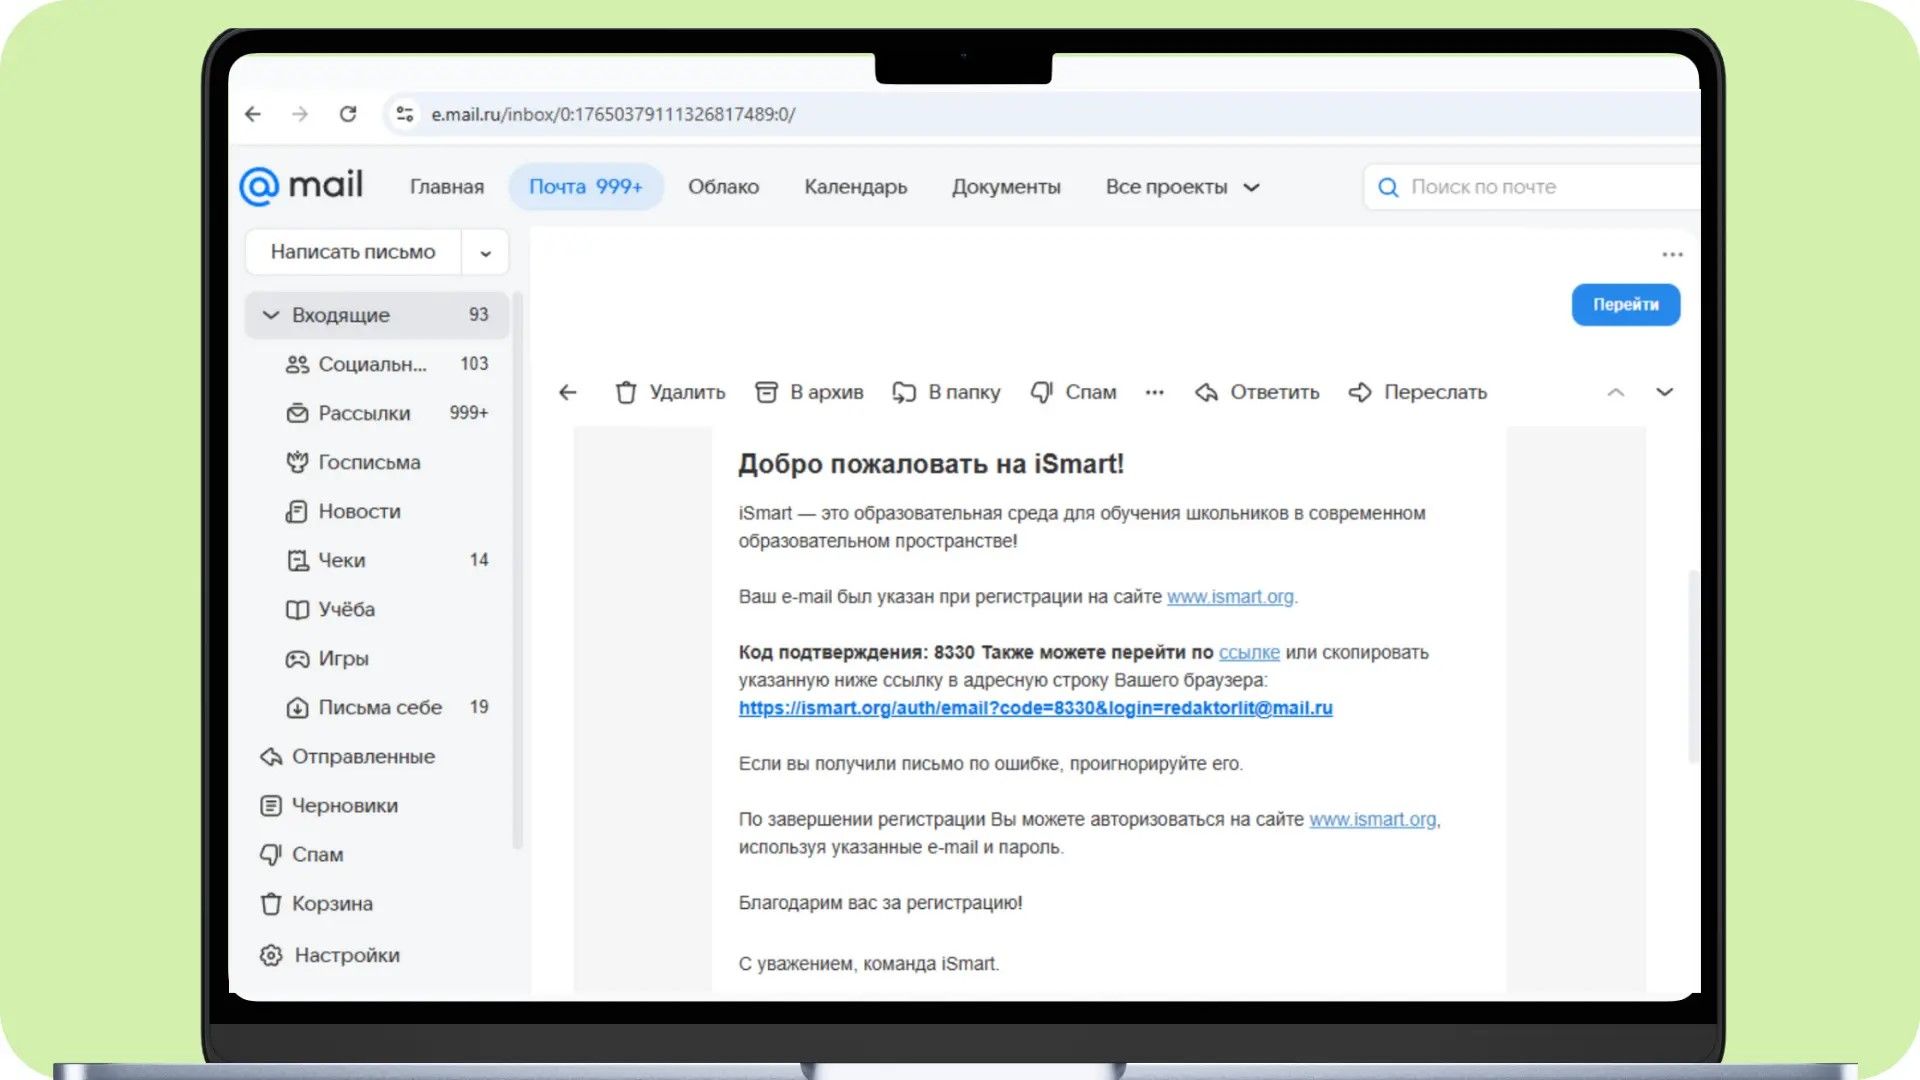This screenshot has height=1080, width=1920.
Task: Click the trash icon to delete the letter
Action: pyautogui.click(x=626, y=392)
